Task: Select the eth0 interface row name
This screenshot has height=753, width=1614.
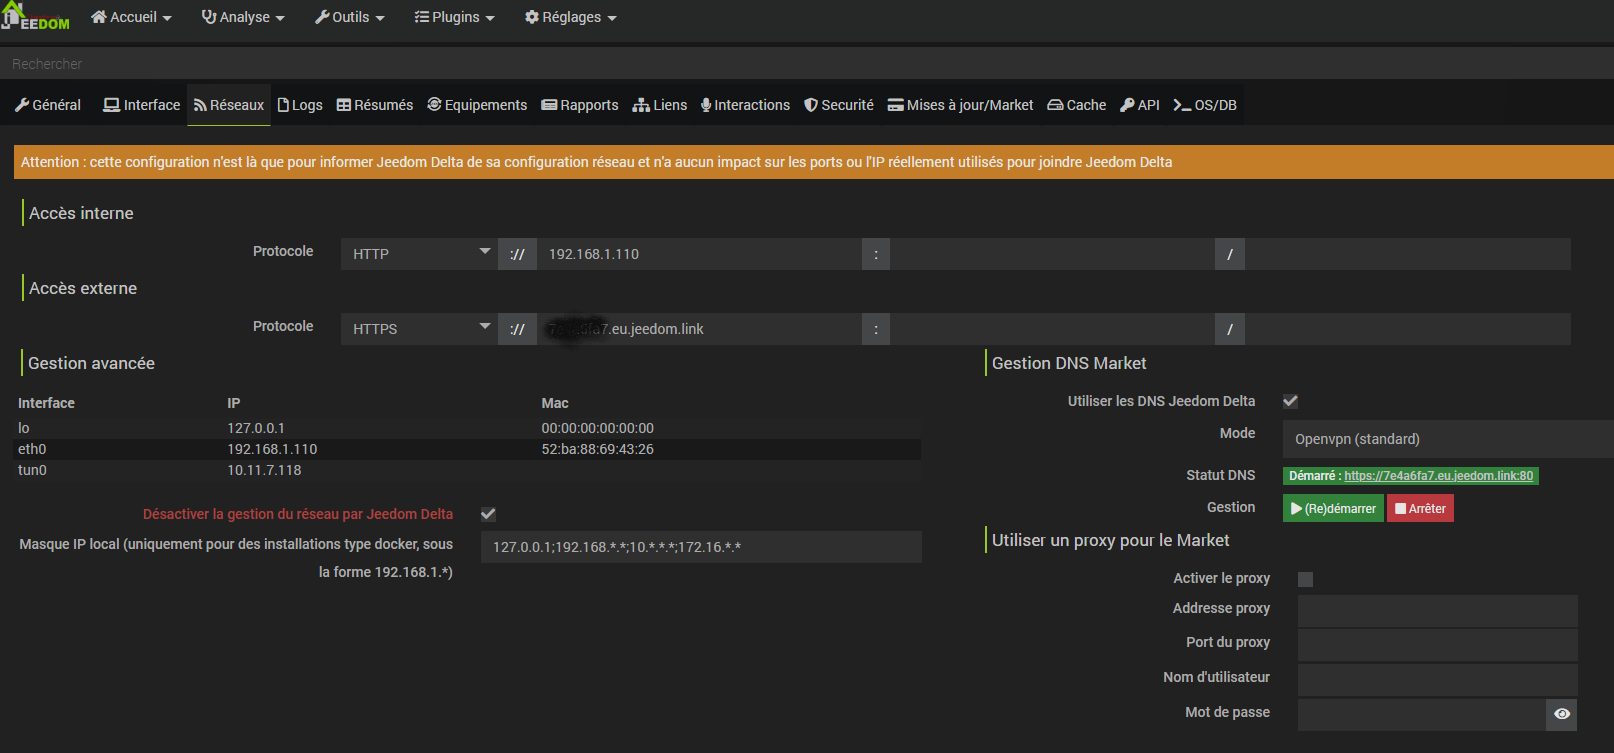Action: [x=32, y=449]
